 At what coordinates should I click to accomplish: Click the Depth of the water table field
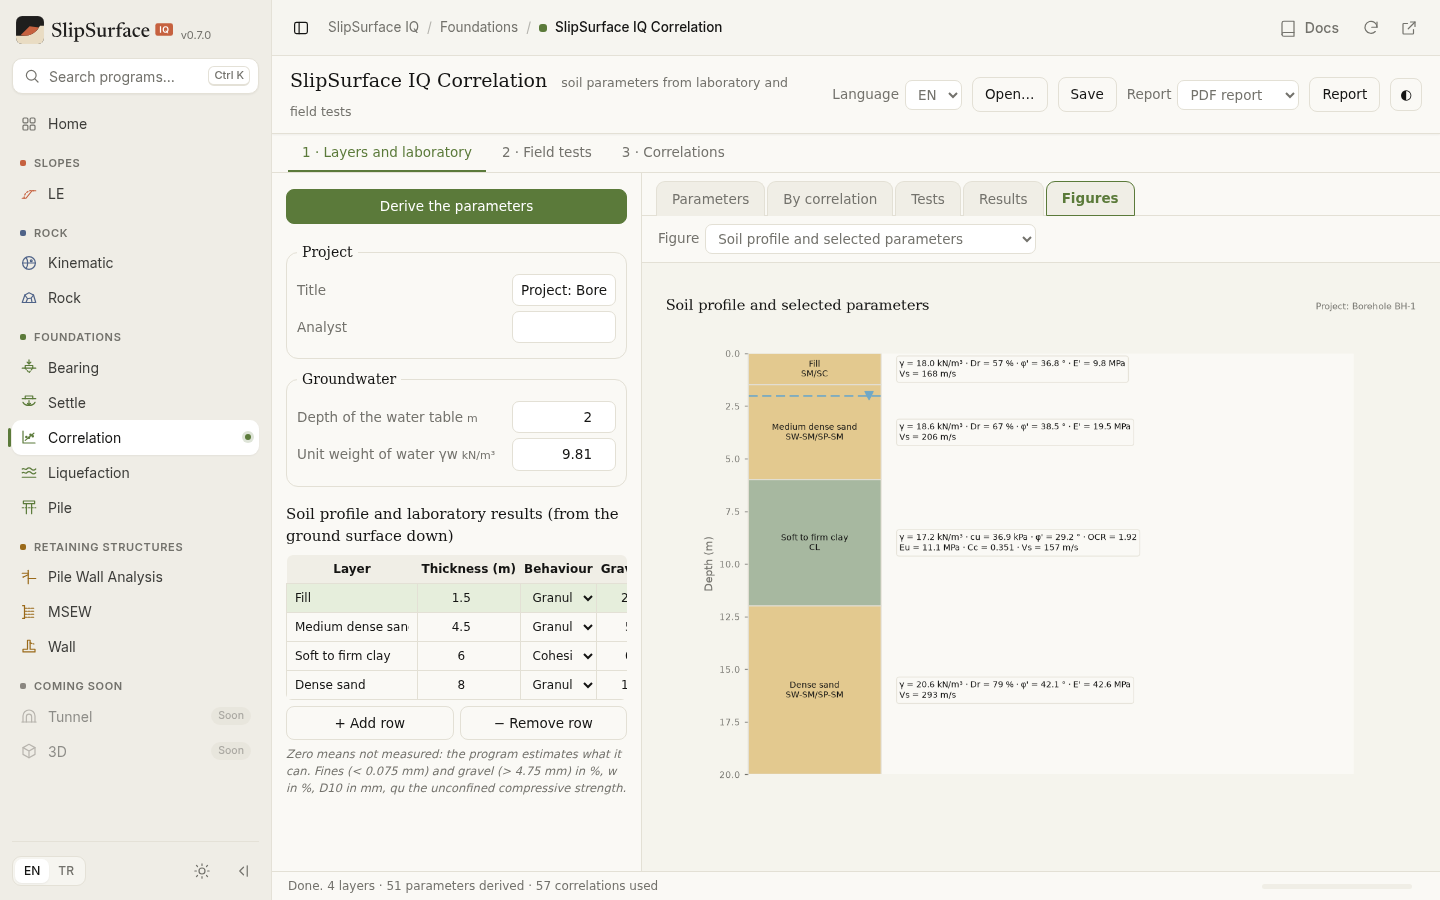(x=564, y=417)
